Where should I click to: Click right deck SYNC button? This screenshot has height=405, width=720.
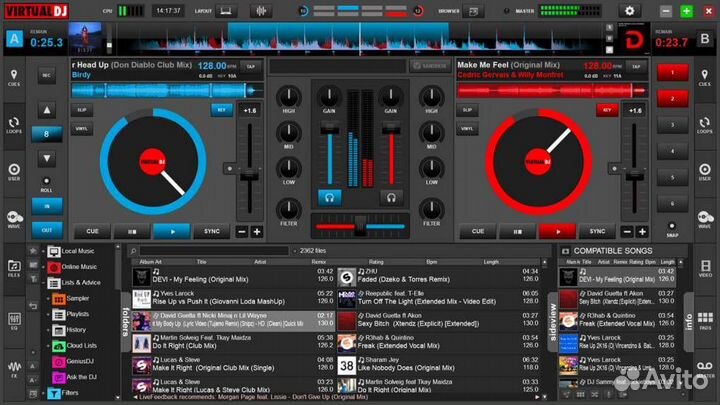pyautogui.click(x=597, y=231)
